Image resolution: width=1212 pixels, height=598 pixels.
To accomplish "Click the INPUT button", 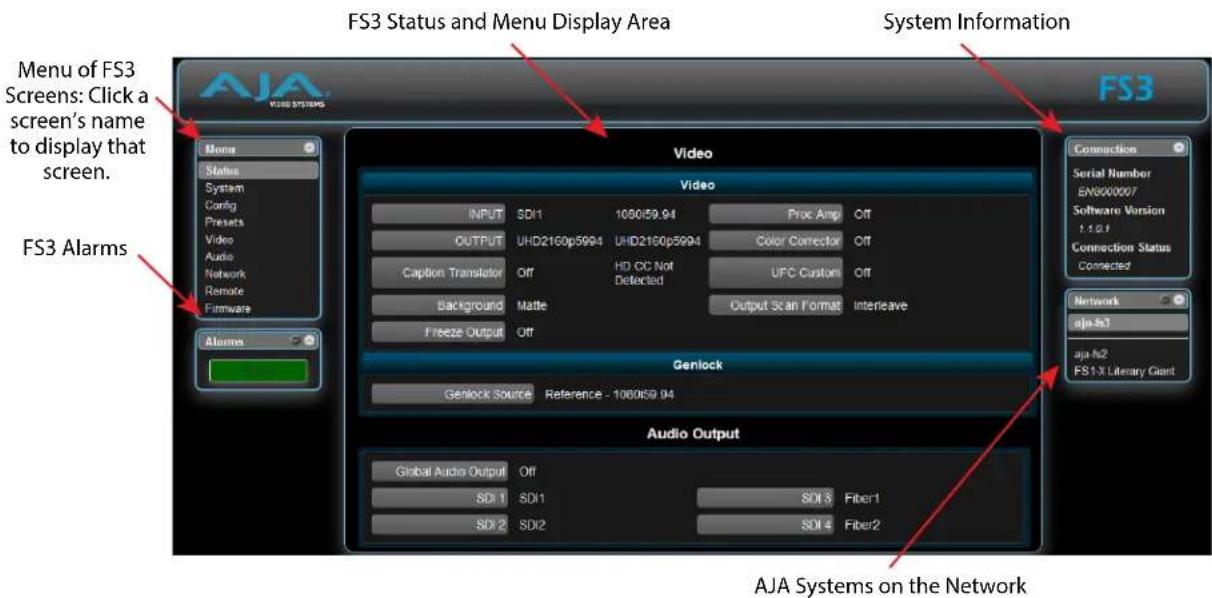I will coord(439,214).
